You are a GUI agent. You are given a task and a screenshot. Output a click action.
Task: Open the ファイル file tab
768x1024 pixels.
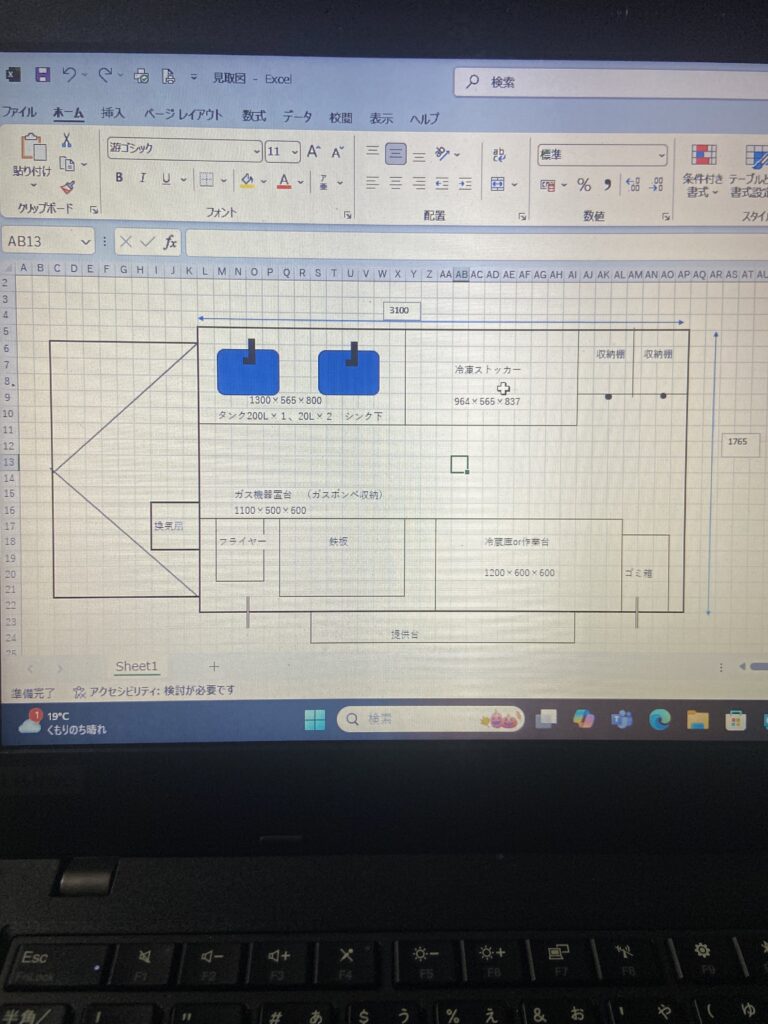tap(19, 112)
